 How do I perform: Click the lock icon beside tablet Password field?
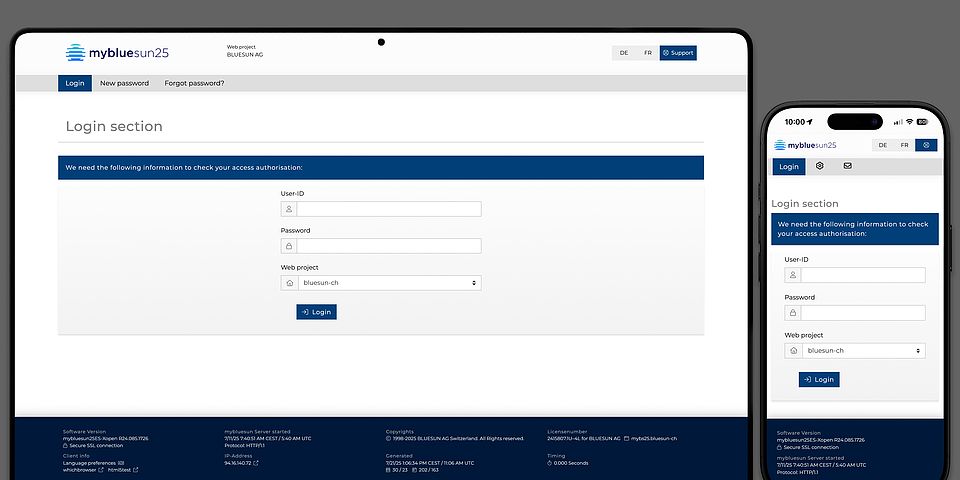click(289, 246)
